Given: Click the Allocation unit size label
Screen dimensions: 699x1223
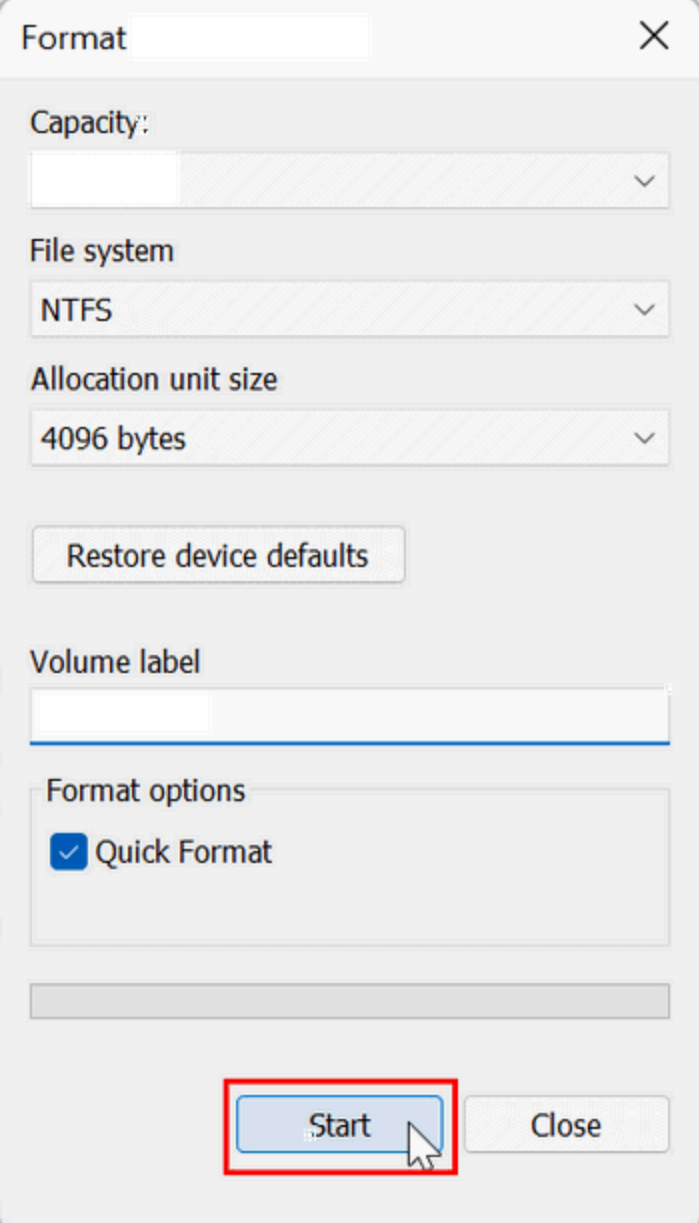Looking at the screenshot, I should point(154,379).
